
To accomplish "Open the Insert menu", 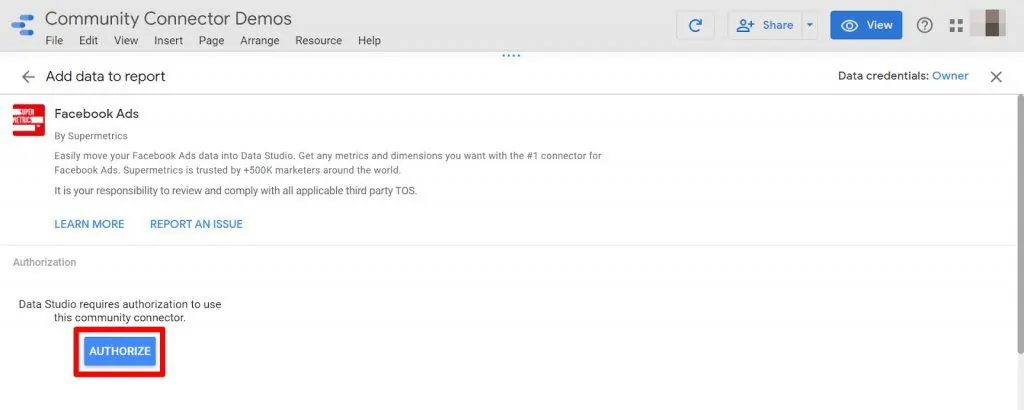I will [168, 41].
